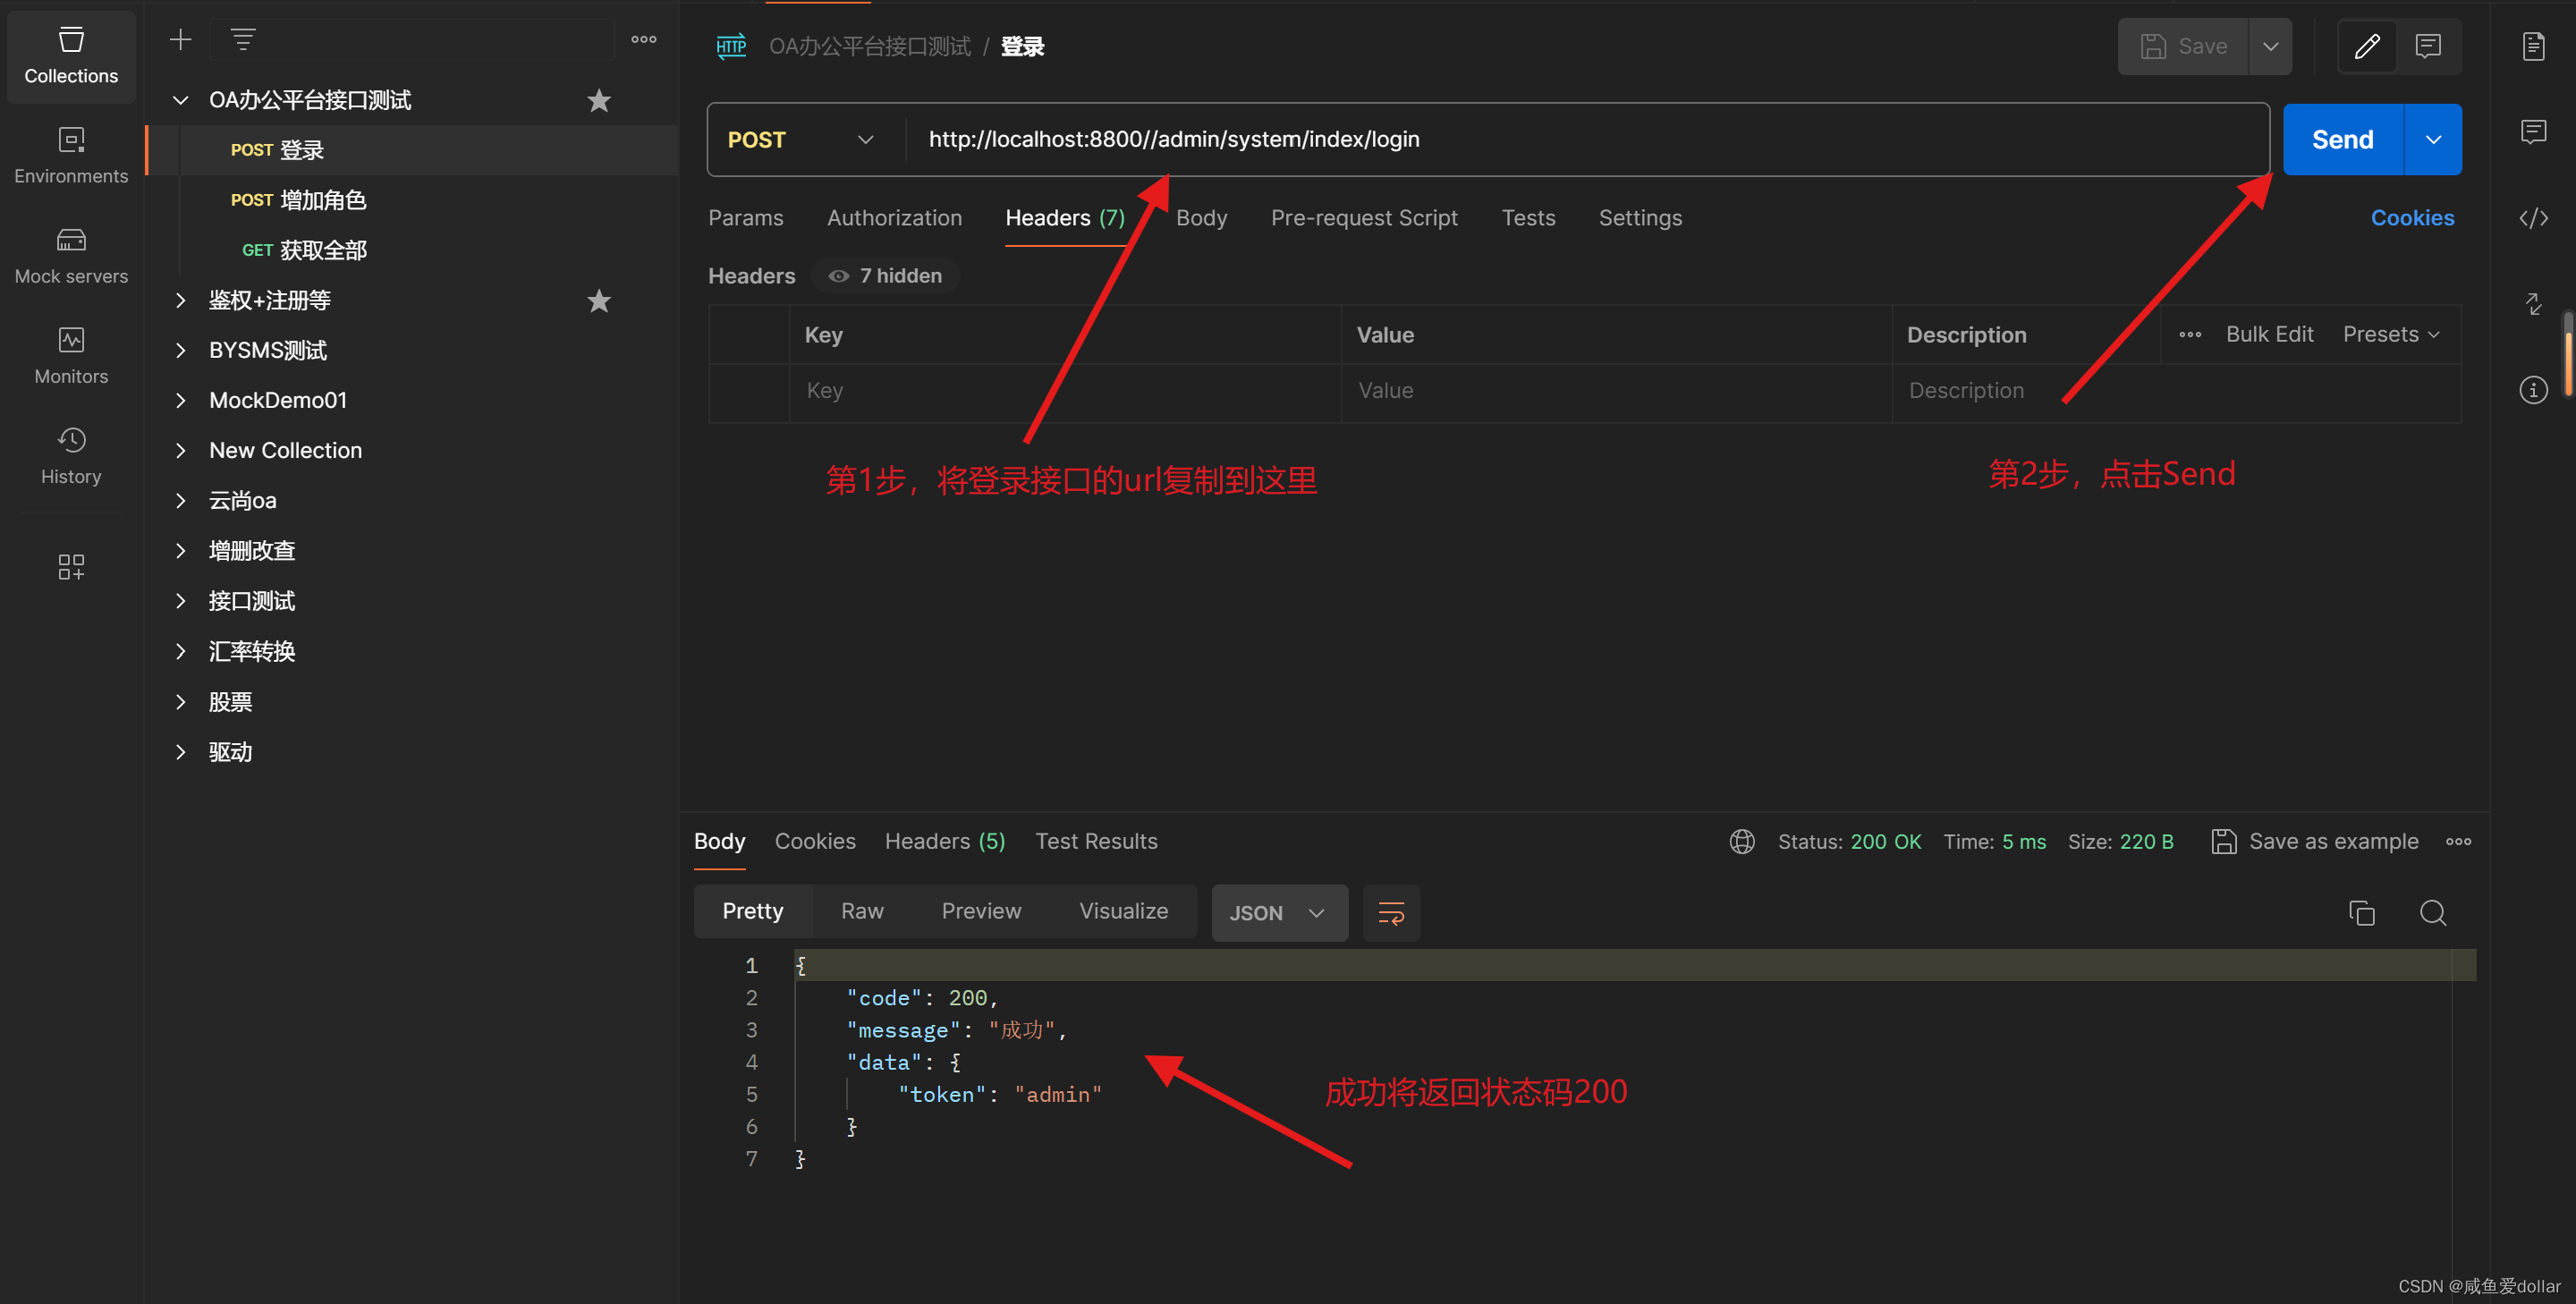Unstar the 鉴权+注册等 collection
The height and width of the screenshot is (1304, 2576).
pyautogui.click(x=599, y=300)
